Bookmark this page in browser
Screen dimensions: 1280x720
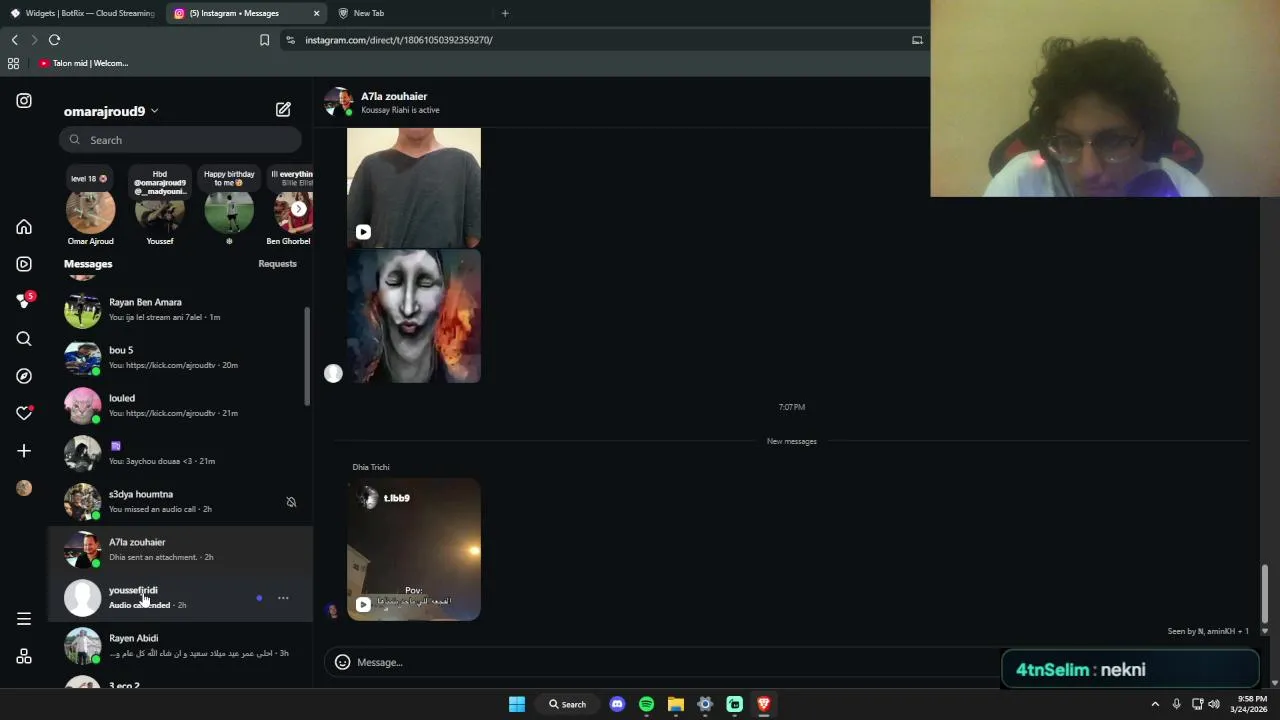[x=264, y=40]
